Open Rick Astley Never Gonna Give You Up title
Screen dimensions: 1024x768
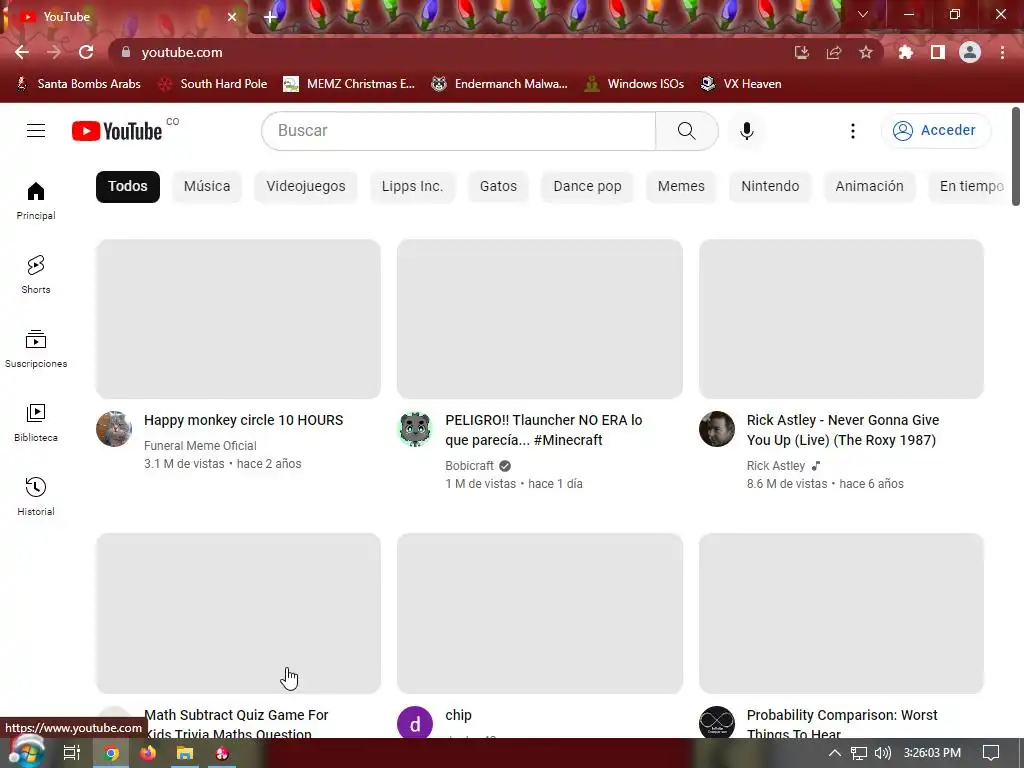[x=843, y=430]
